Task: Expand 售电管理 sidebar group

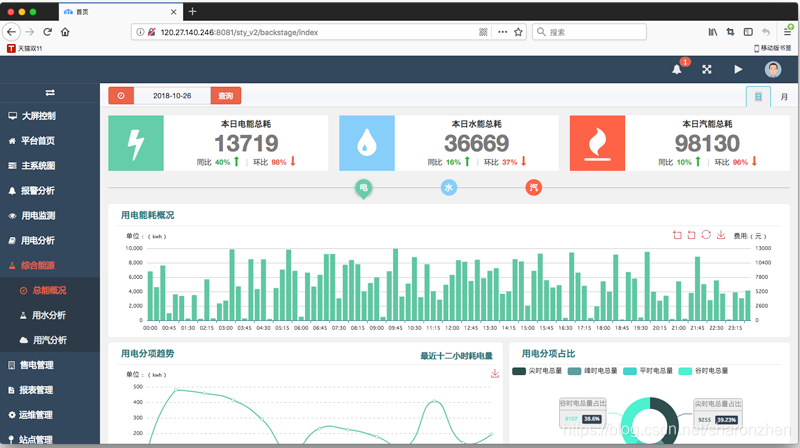Action: pos(50,365)
